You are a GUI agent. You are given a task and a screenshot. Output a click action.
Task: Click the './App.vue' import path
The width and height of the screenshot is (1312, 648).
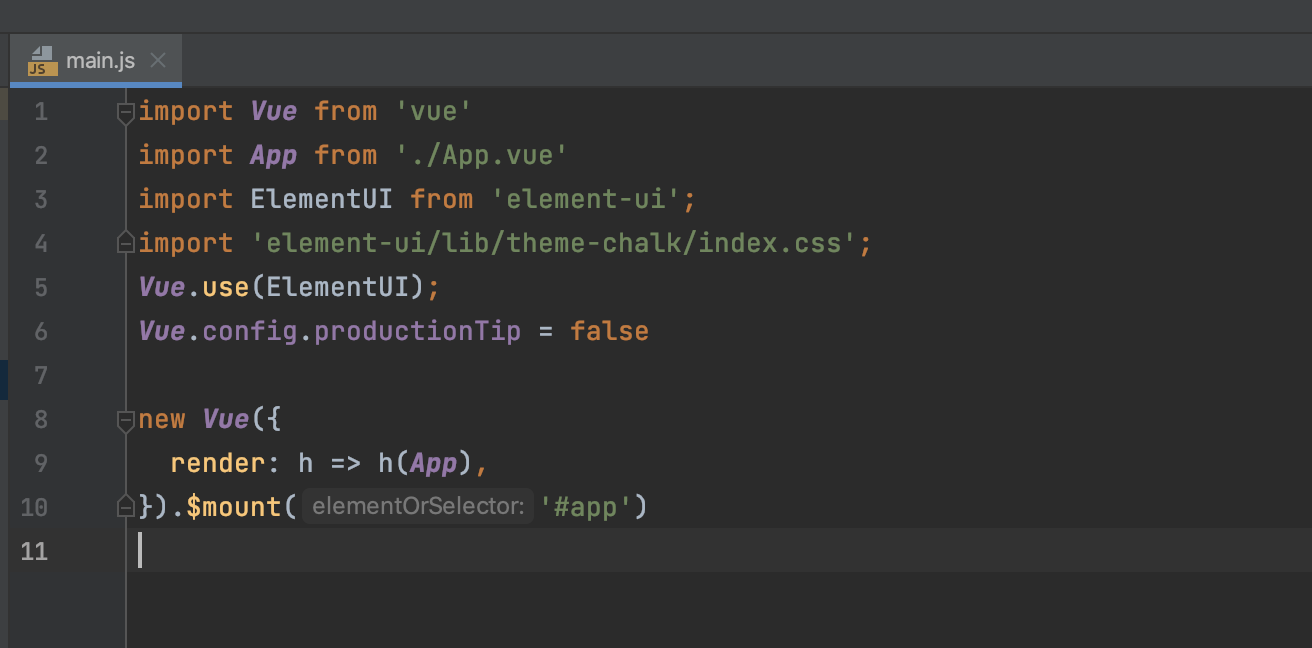point(482,155)
